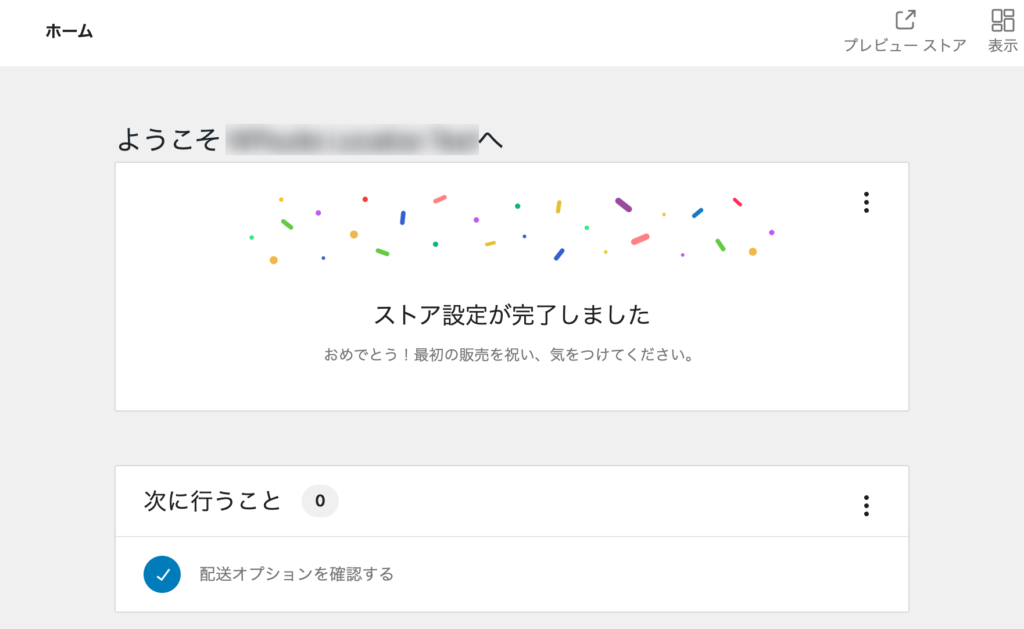Click the ストア設定が完了しました heading
1024x629 pixels.
(x=512, y=315)
